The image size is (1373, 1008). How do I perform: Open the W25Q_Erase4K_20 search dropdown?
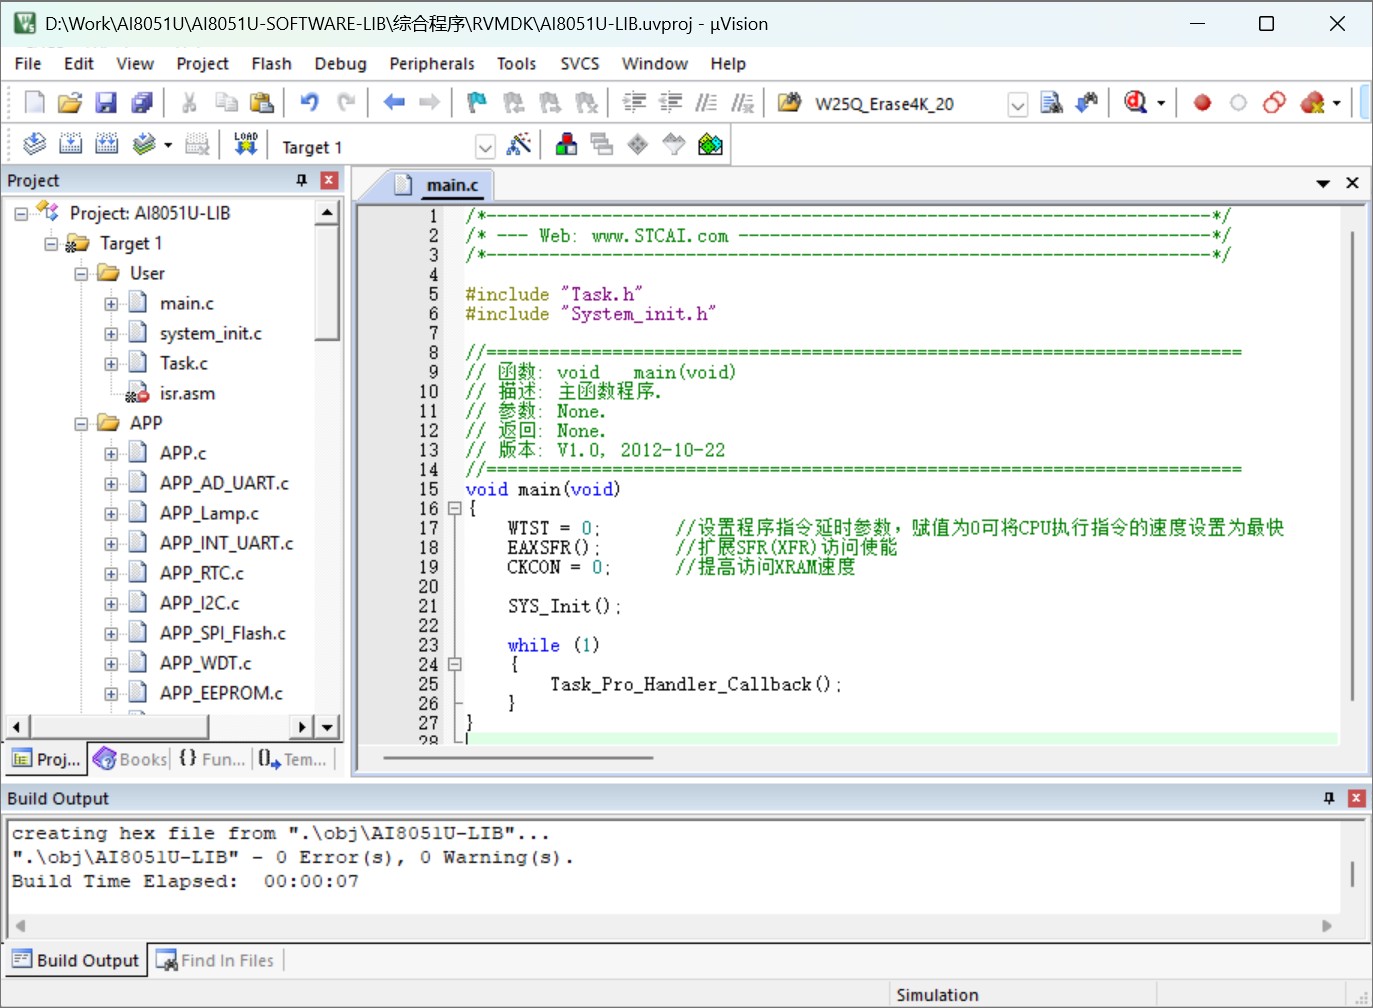pos(1017,105)
